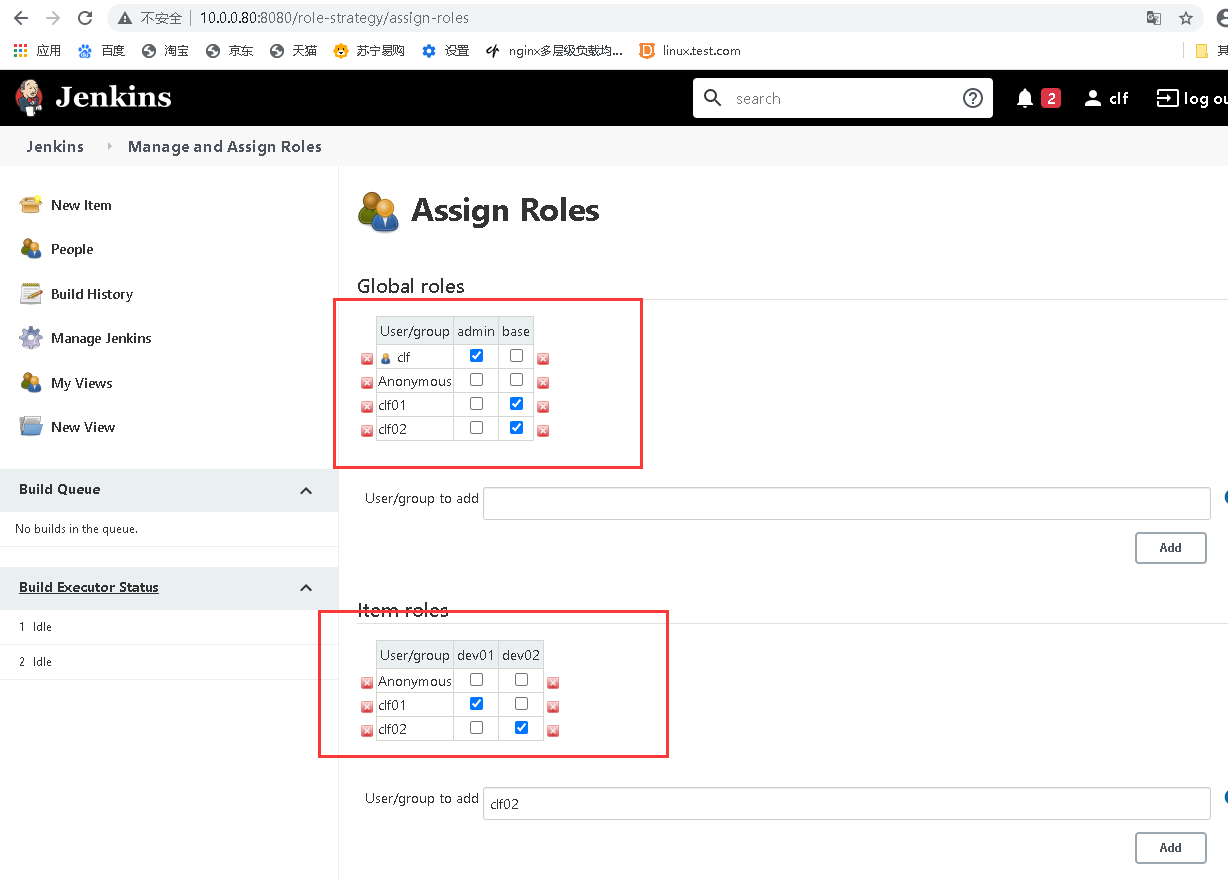Remove Anonymous using left red X in Item roles
Screen dimensions: 1228x880
tap(367, 683)
